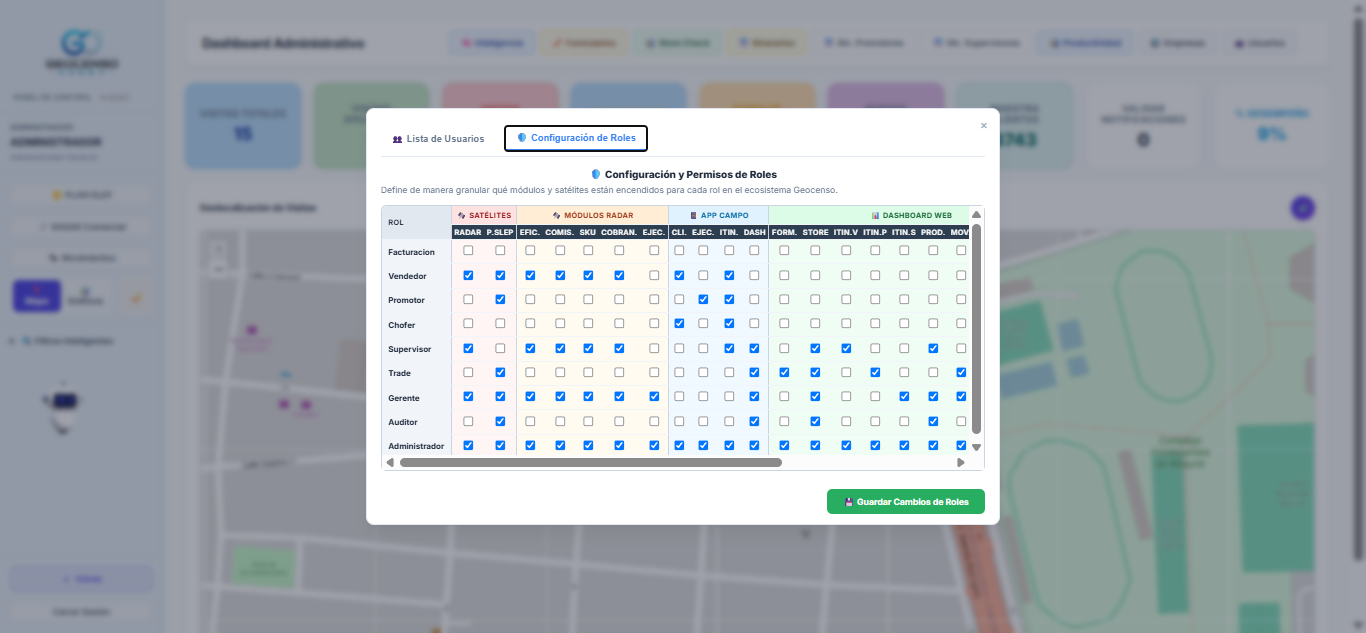Enable RADAR checkbox for Facturacion role
Screen dimensions: 1366x633
468,251
